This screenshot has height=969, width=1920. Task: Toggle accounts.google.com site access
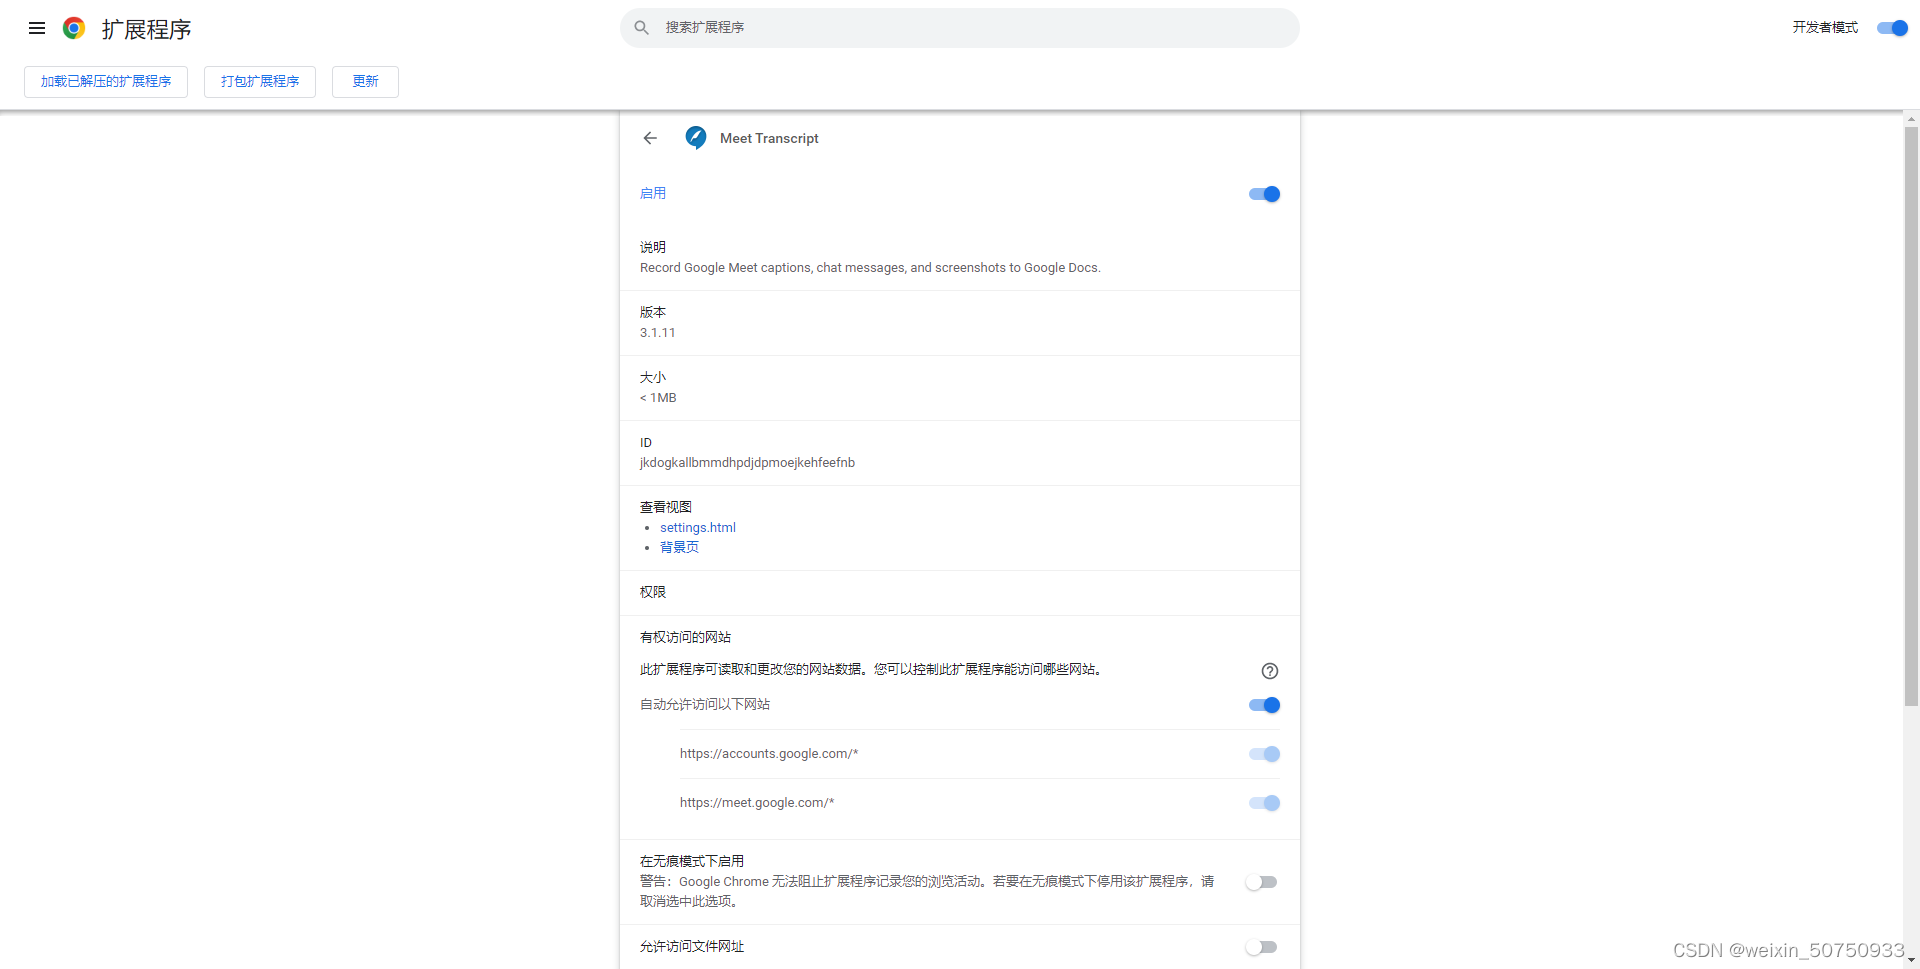1264,754
